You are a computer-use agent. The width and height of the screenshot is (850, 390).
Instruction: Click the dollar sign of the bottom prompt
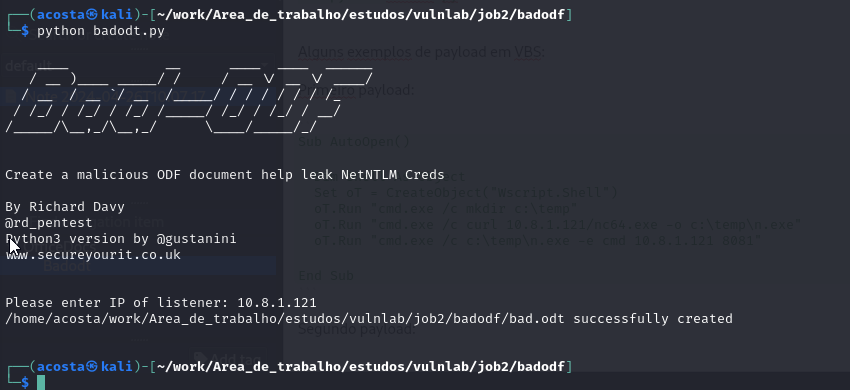(x=25, y=382)
